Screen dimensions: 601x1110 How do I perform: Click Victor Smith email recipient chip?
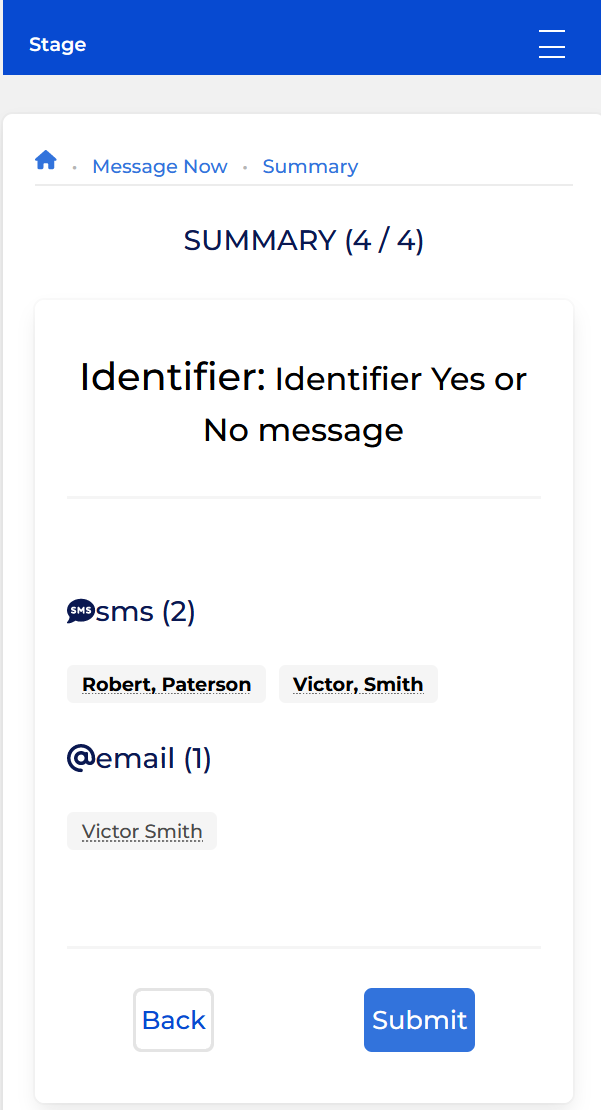[142, 831]
